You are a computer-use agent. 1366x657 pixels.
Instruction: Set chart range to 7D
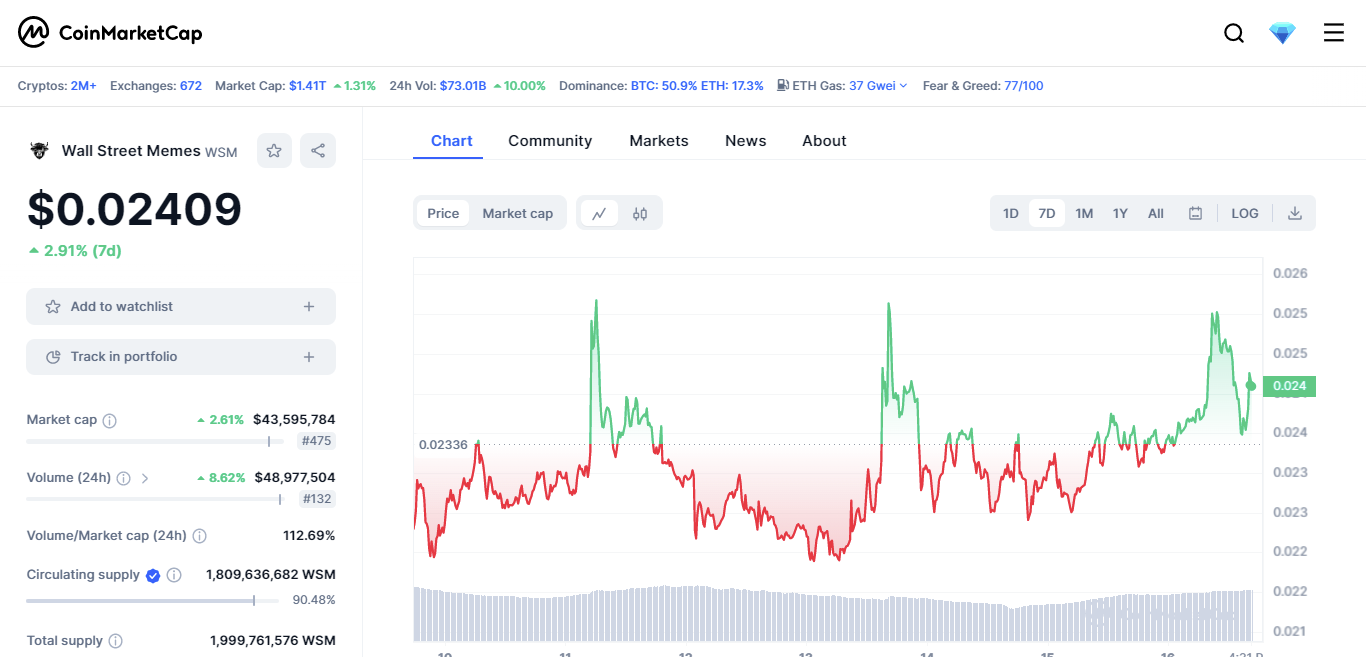point(1047,213)
